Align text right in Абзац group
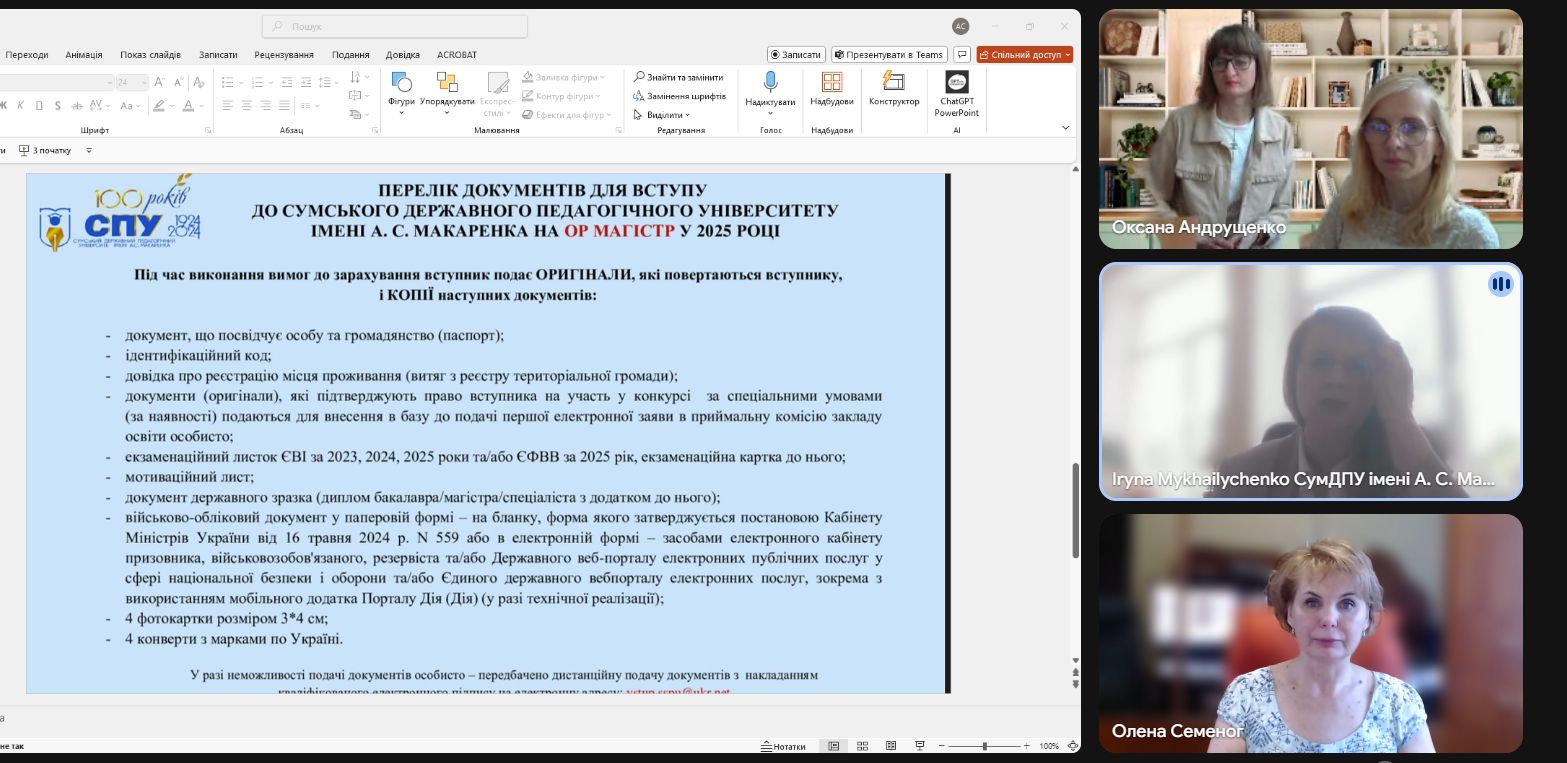This screenshot has height=763, width=1567. [266, 105]
